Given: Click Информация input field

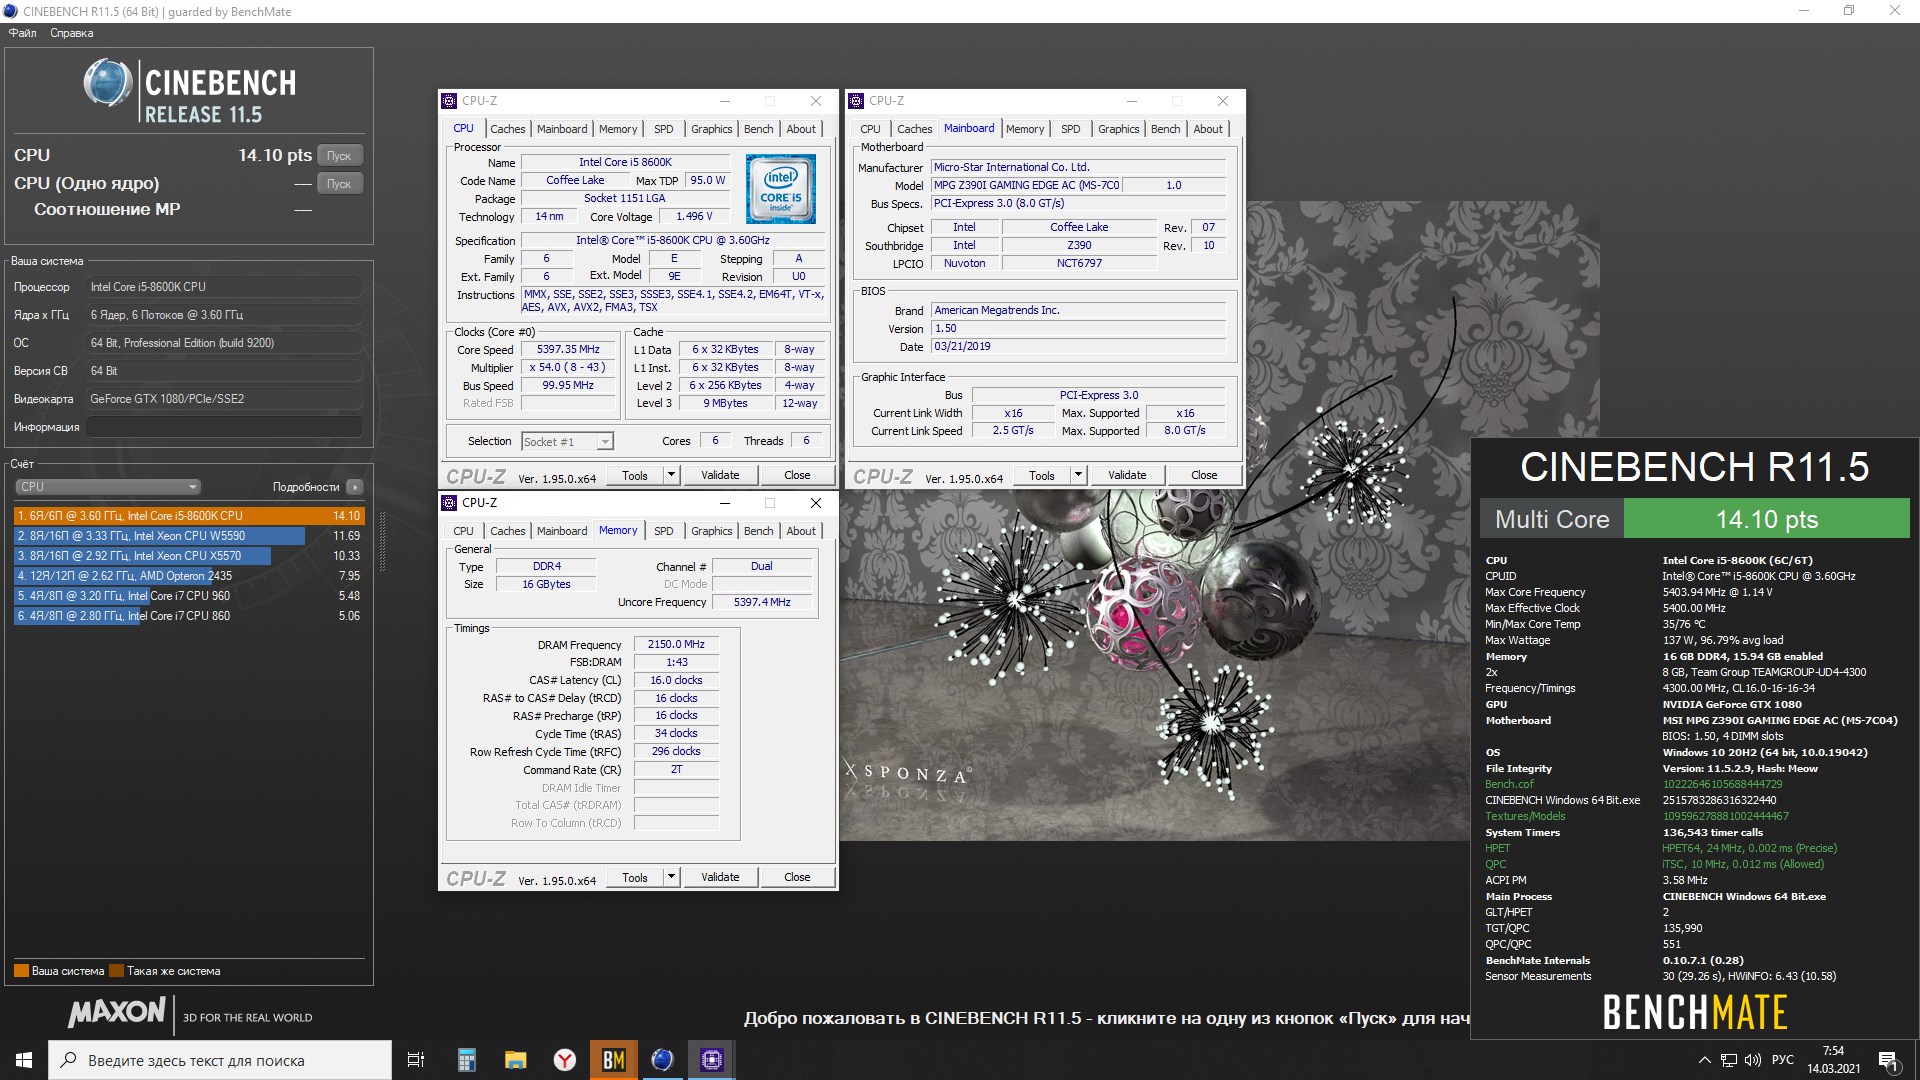Looking at the screenshot, I should point(224,427).
